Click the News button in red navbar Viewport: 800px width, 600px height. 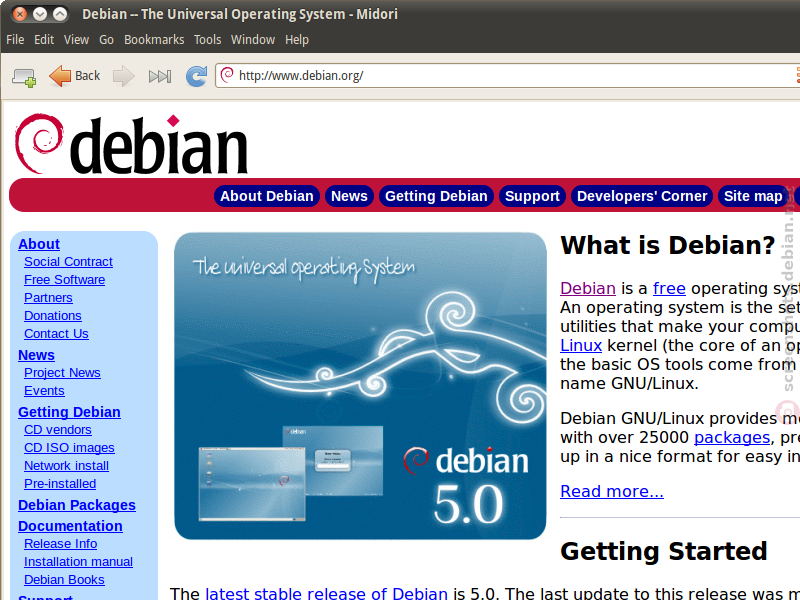tap(349, 196)
